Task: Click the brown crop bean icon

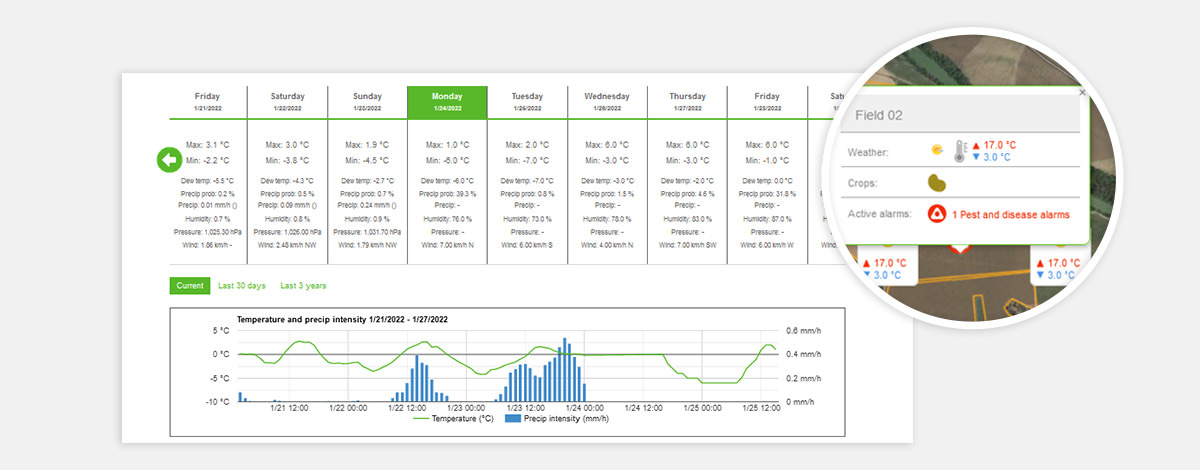Action: tap(937, 183)
